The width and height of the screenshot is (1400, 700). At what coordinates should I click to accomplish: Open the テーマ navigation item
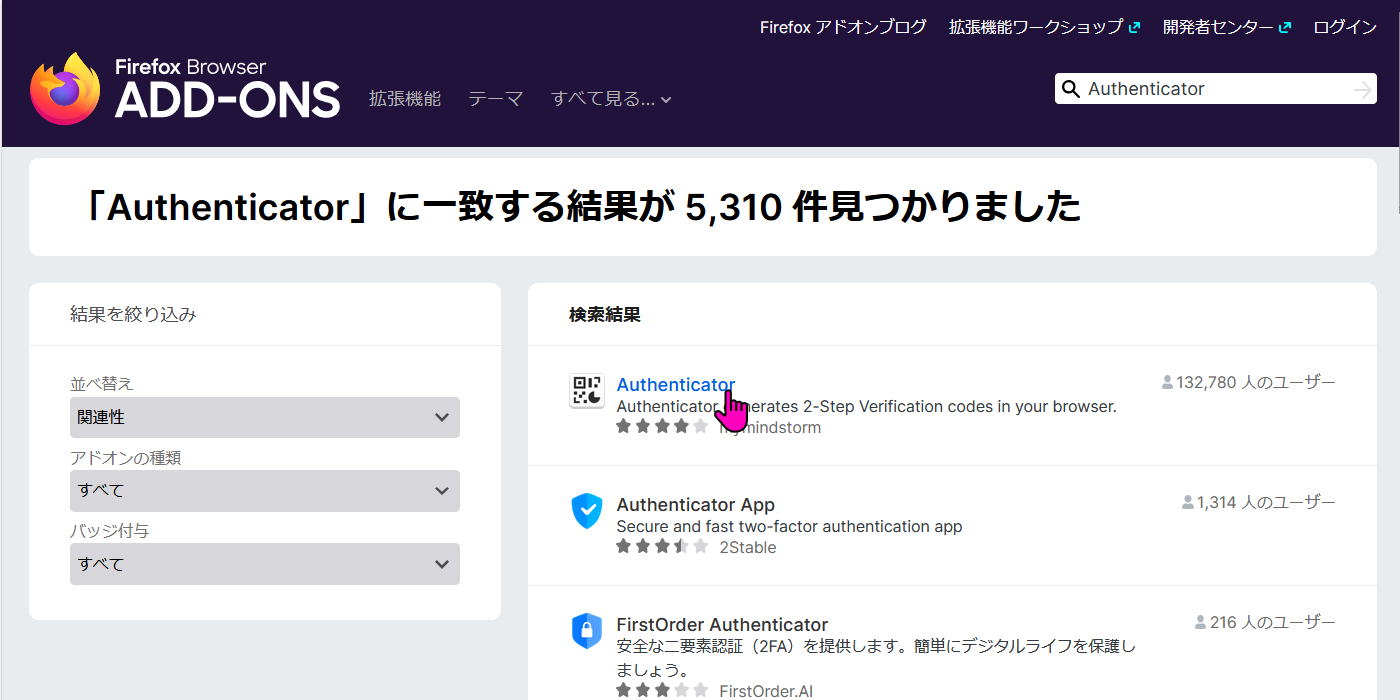pos(496,99)
